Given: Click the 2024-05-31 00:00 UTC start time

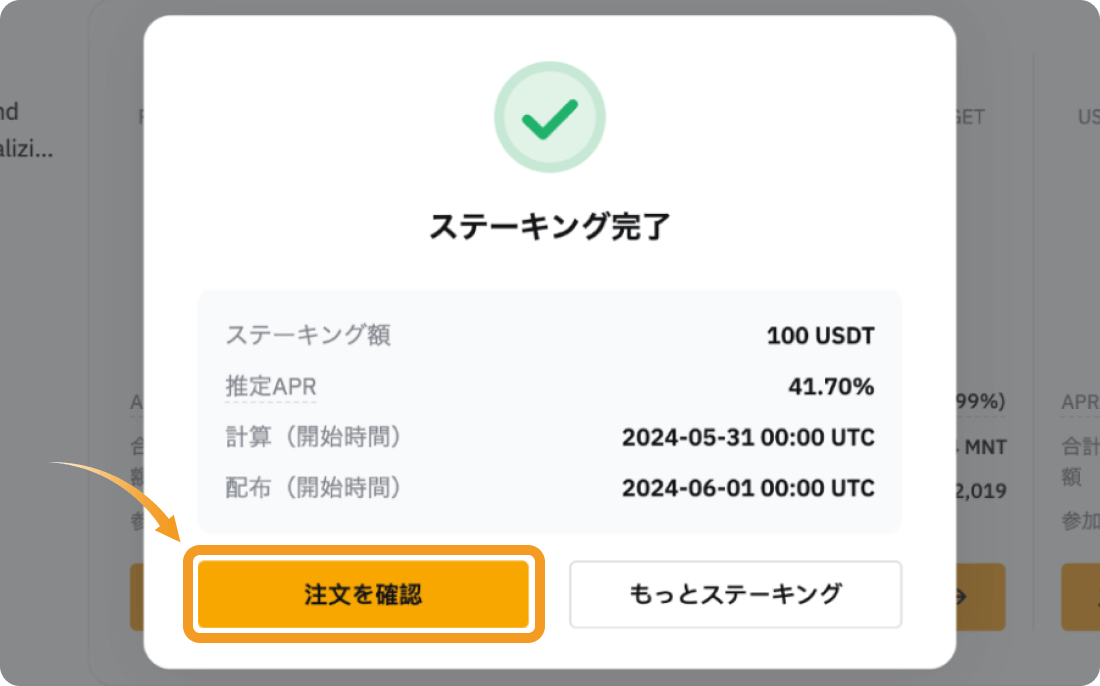Looking at the screenshot, I should [x=749, y=437].
